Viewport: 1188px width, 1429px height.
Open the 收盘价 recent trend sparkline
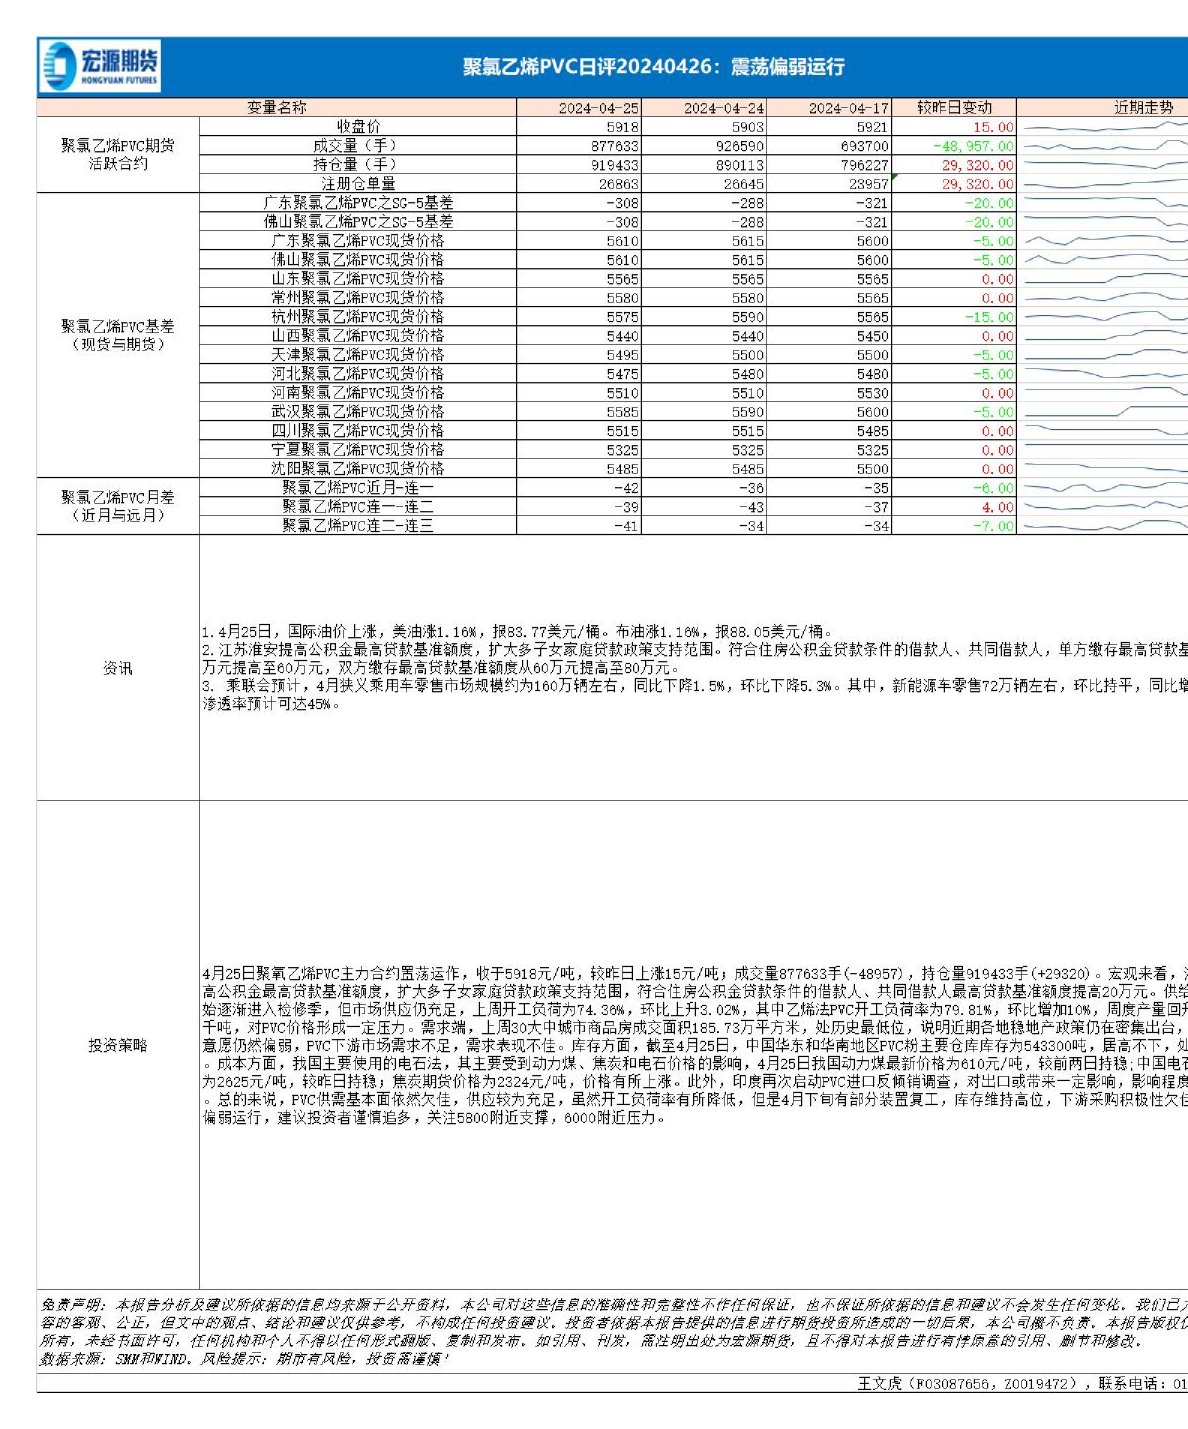click(x=1102, y=127)
